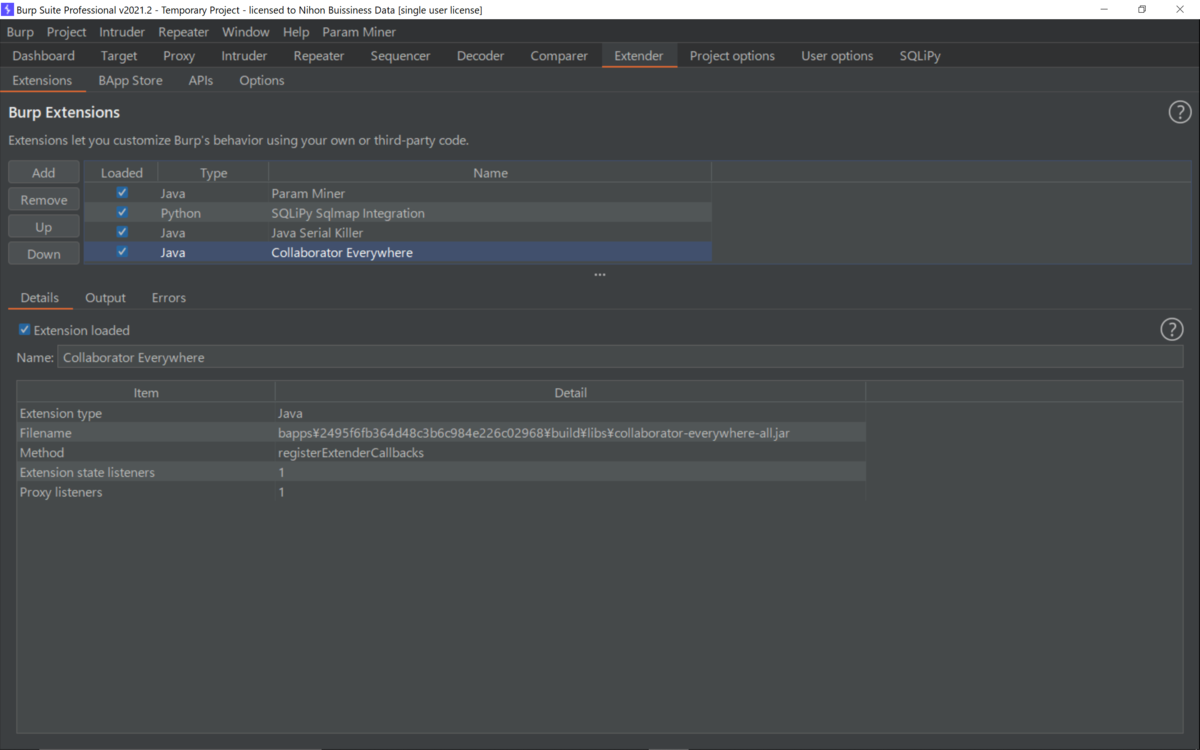Sort by the Type column header
Viewport: 1200px width, 750px height.
point(213,173)
